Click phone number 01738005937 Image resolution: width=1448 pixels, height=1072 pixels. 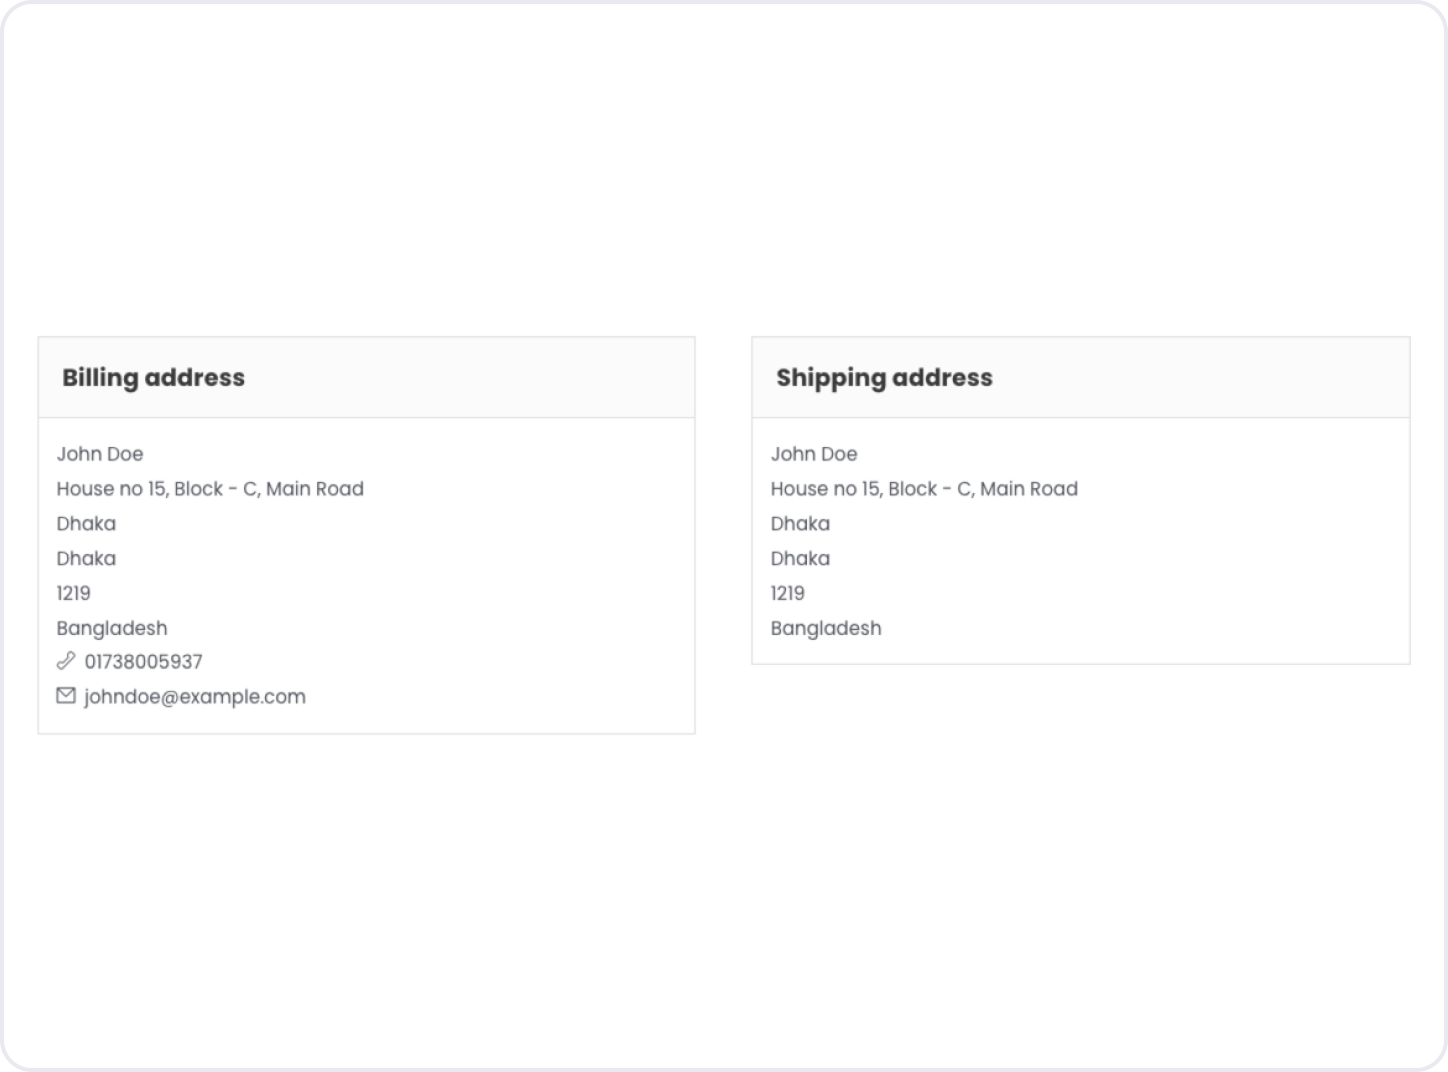pos(143,662)
